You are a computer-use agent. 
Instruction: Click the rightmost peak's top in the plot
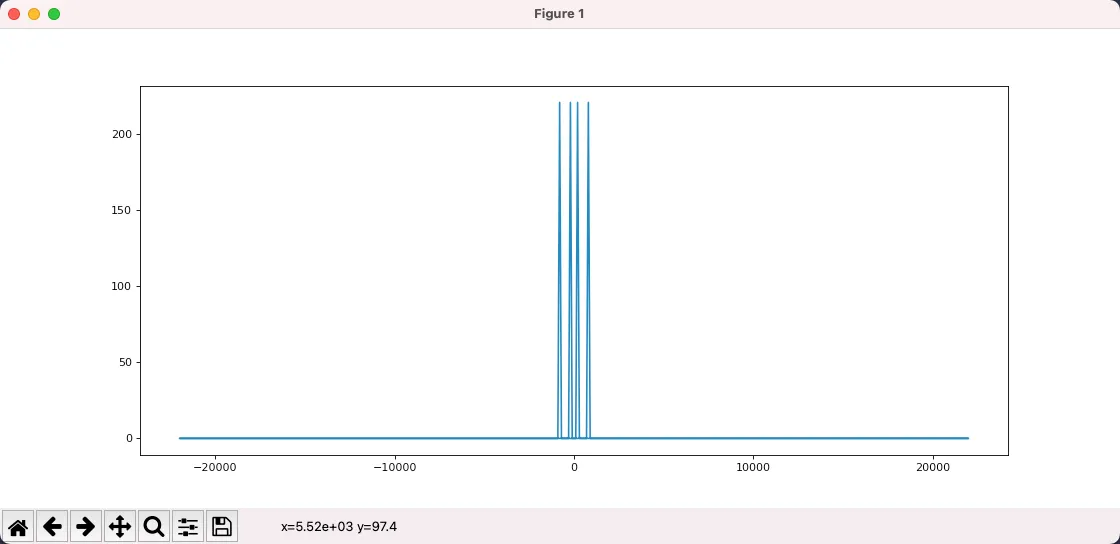[x=588, y=103]
